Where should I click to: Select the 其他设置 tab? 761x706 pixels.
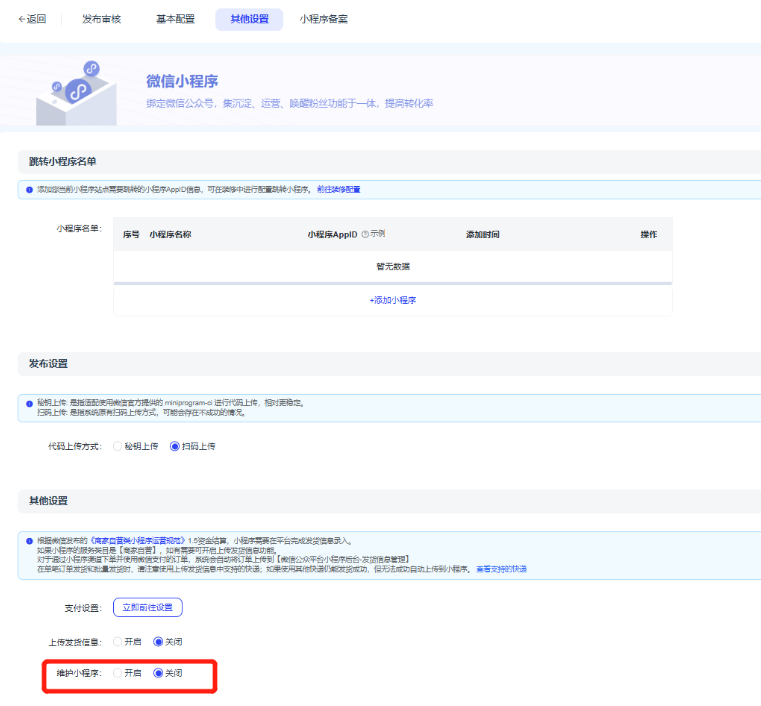[x=249, y=19]
